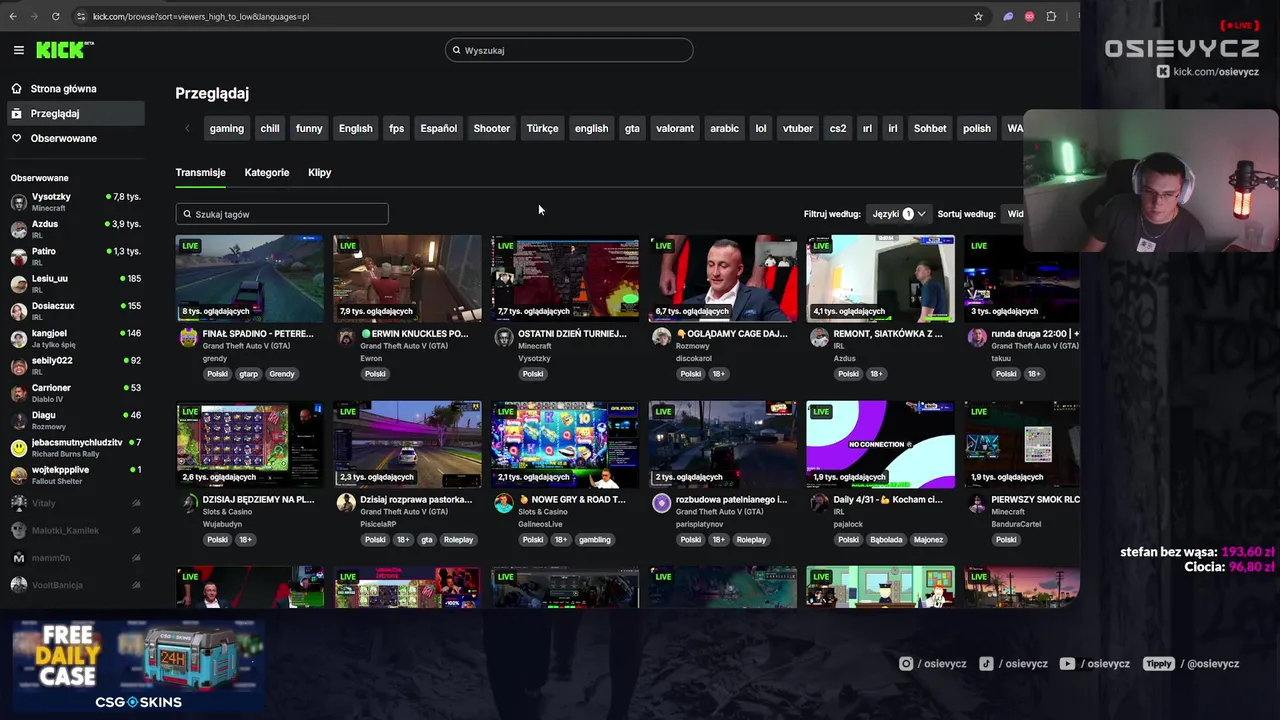1280x720 pixels.
Task: Click the gambling tag under GalineosLive
Action: point(594,540)
